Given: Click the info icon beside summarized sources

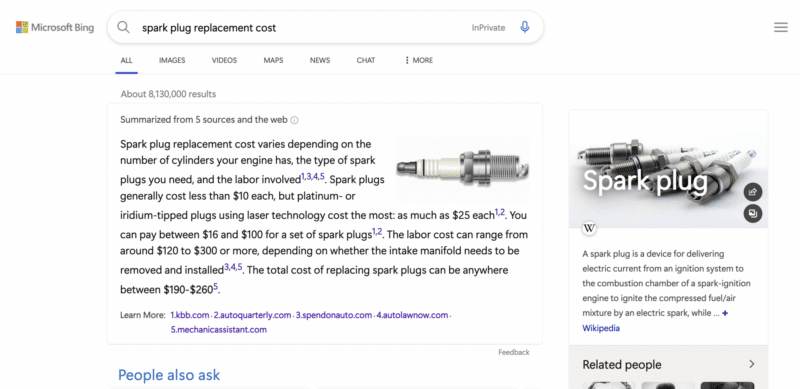Looking at the screenshot, I should point(294,120).
